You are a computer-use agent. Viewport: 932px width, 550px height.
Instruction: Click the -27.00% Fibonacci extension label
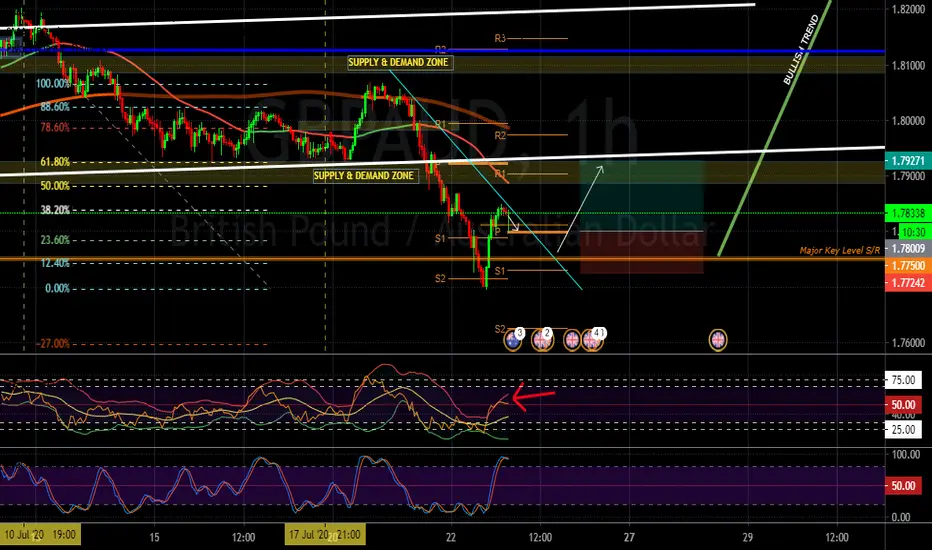(x=54, y=344)
